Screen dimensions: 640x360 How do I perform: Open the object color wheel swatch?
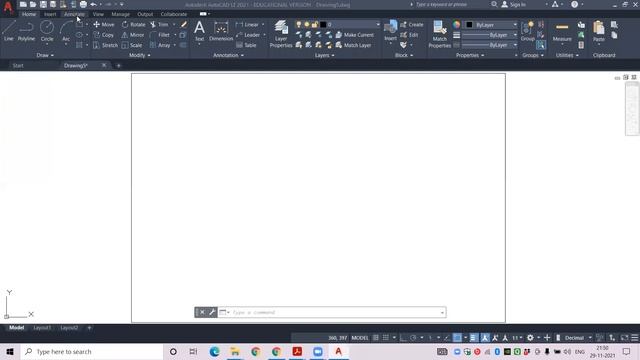pos(456,24)
